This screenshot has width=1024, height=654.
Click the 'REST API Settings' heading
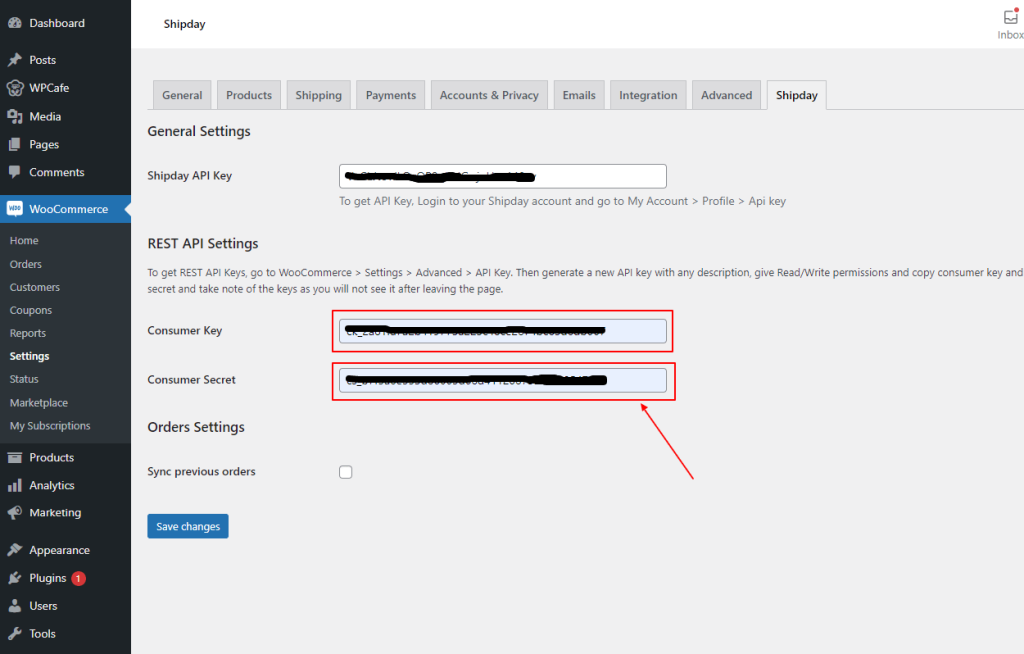[203, 244]
